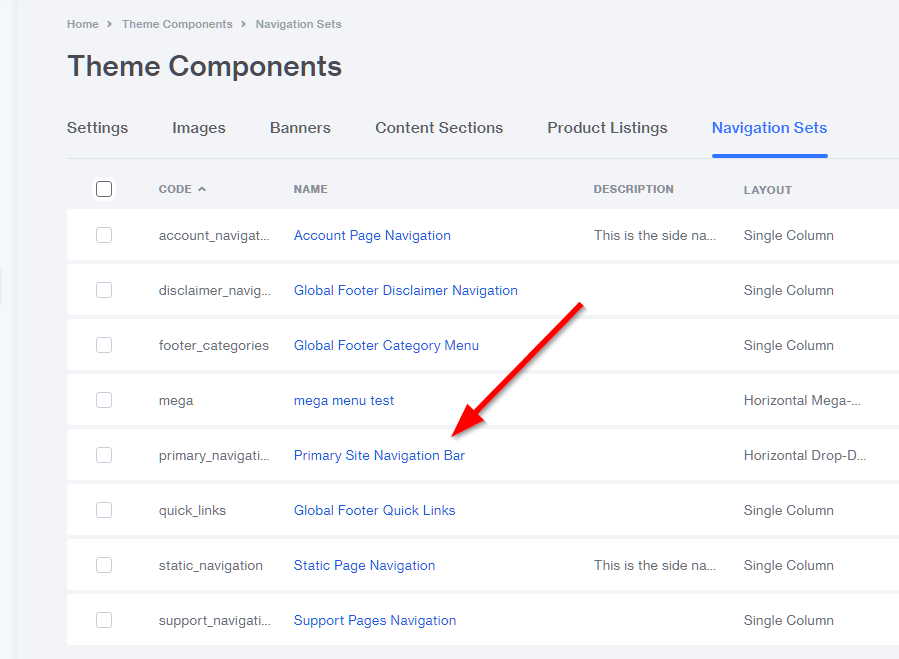Click the Home breadcrumb link
Viewport: 899px width, 659px height.
coord(82,24)
